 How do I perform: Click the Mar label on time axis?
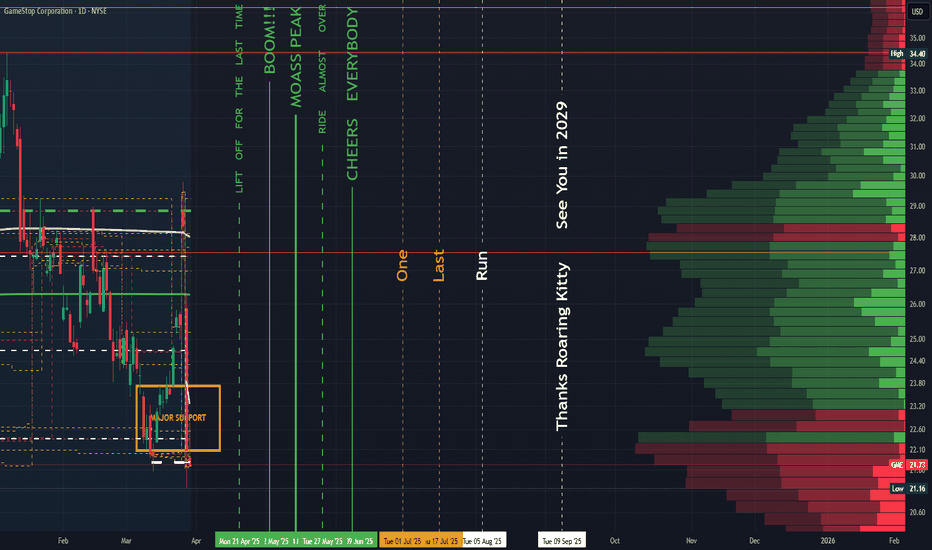tap(126, 540)
